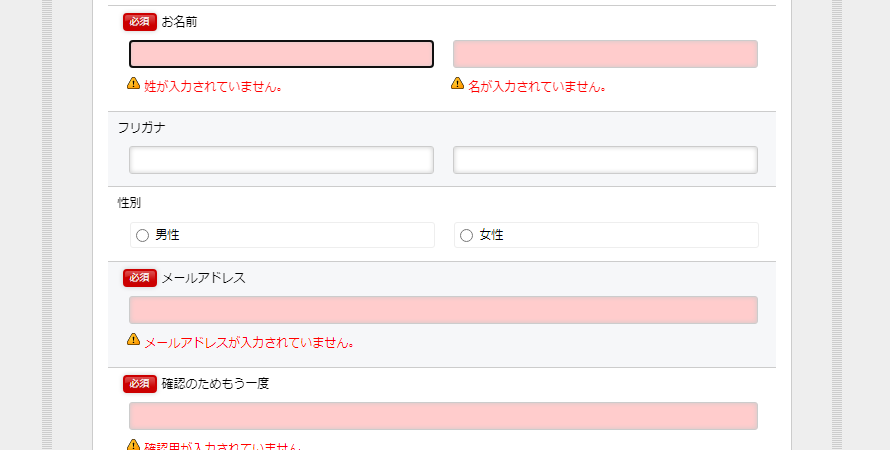The height and width of the screenshot is (450, 890).
Task: Select the 男性 radio button
Action: coord(142,235)
